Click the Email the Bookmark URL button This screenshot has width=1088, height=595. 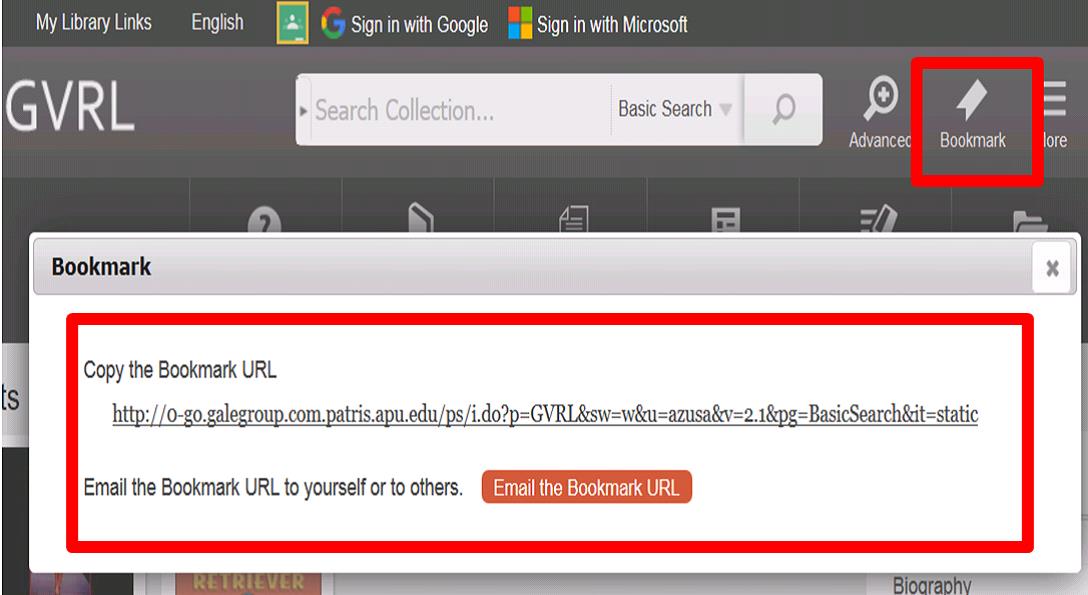click(586, 487)
